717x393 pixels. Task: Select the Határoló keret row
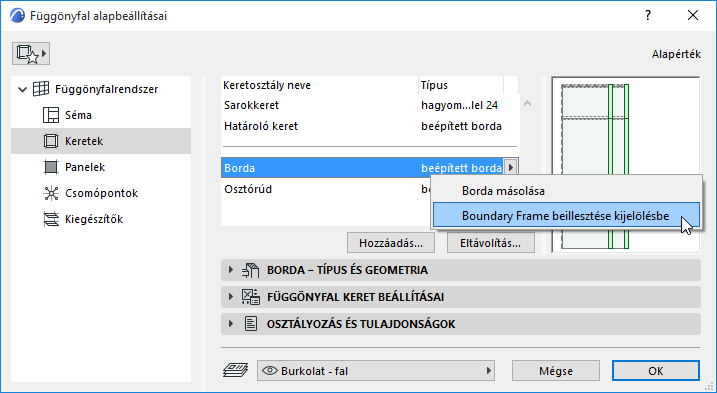[x=370, y=126]
